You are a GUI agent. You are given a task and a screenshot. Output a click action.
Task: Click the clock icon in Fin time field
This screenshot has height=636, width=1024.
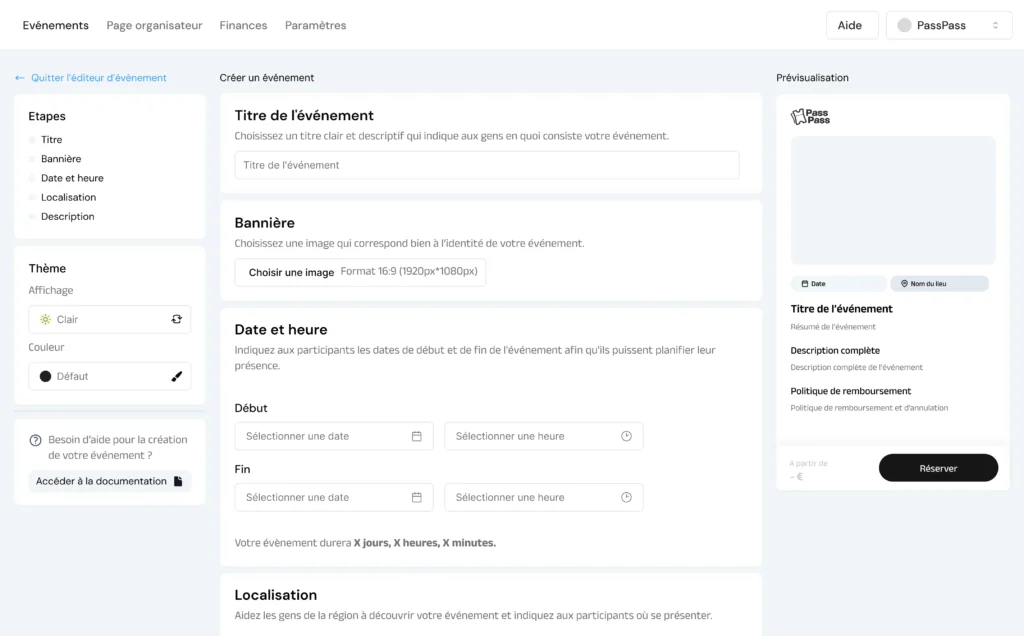pos(627,497)
